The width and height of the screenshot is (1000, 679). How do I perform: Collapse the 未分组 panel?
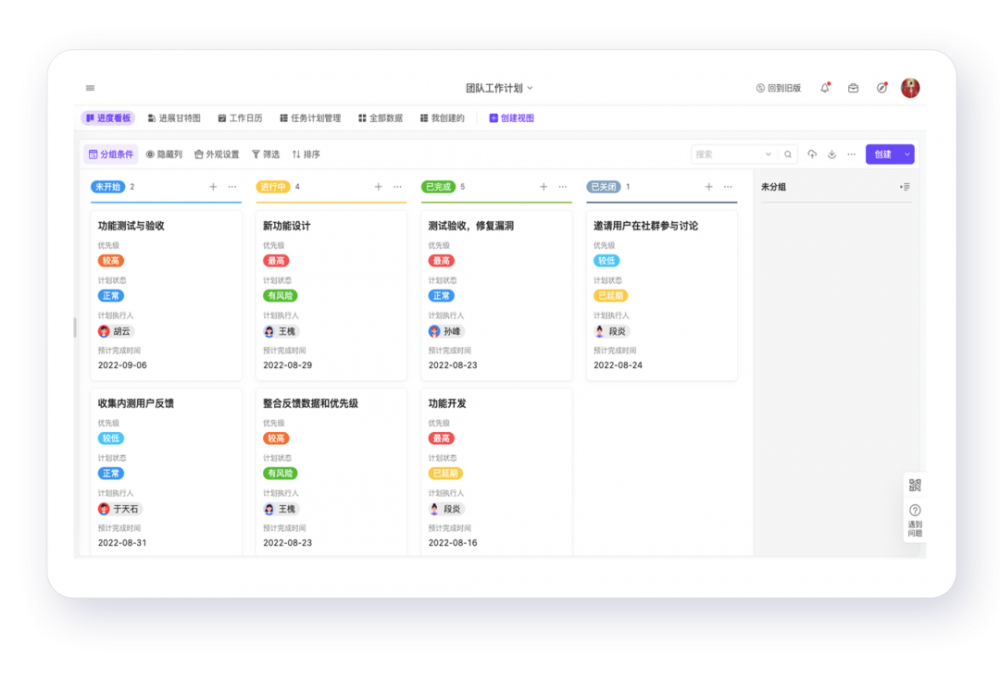coord(905,187)
